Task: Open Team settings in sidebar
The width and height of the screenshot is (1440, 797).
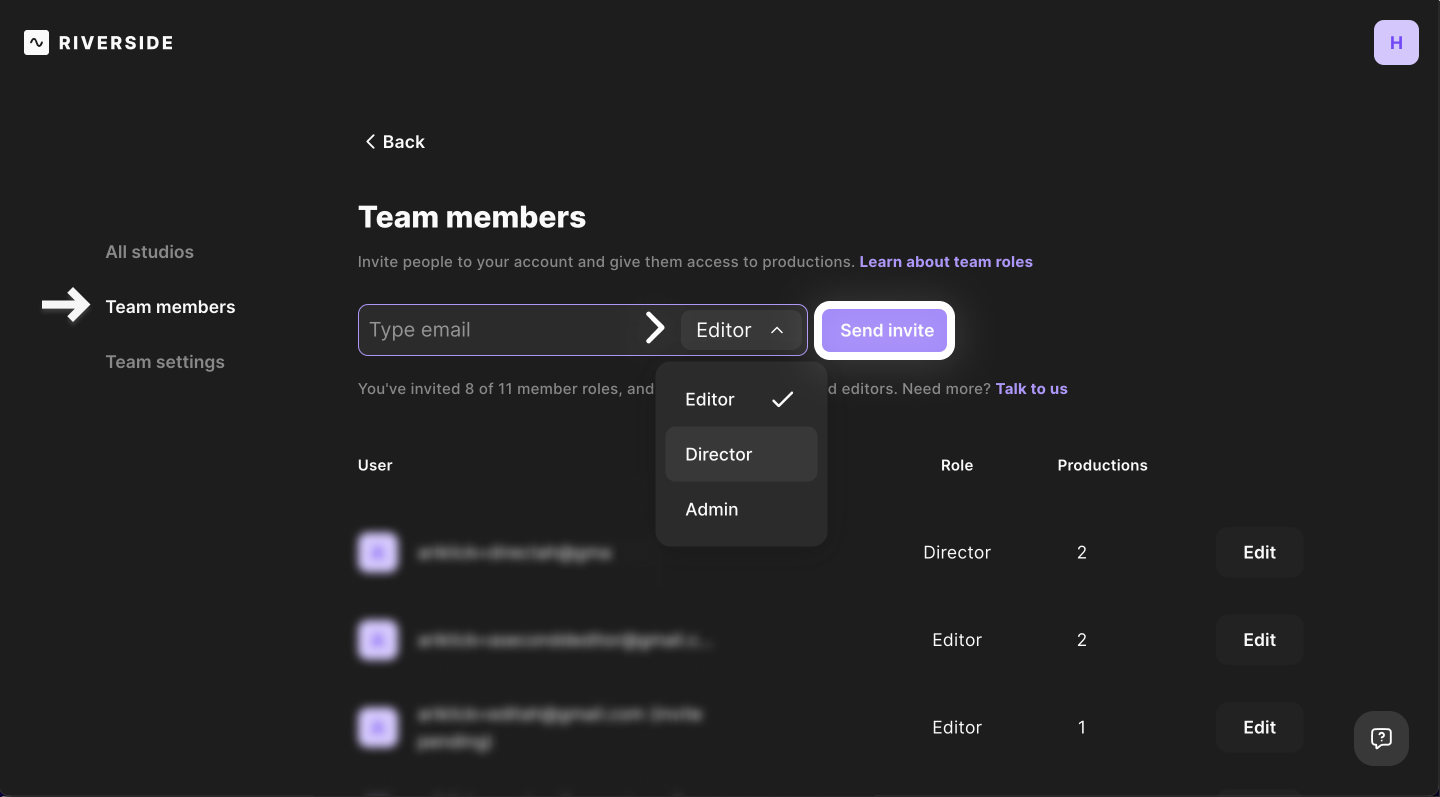Action: (165, 362)
